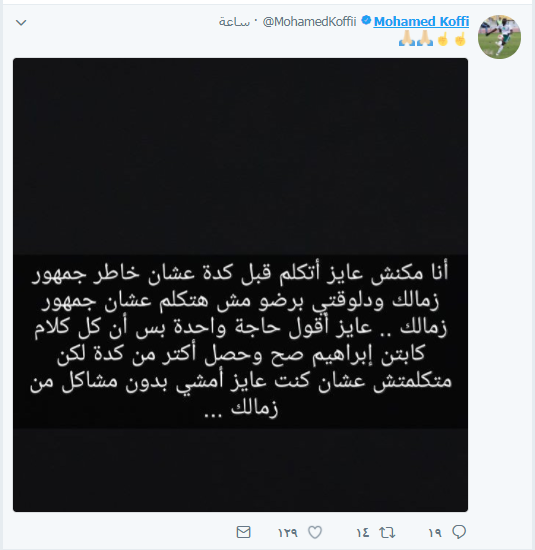This screenshot has height=550, width=535.
Task: Click the @MohamedKoffii handle
Action: pyautogui.click(x=309, y=22)
